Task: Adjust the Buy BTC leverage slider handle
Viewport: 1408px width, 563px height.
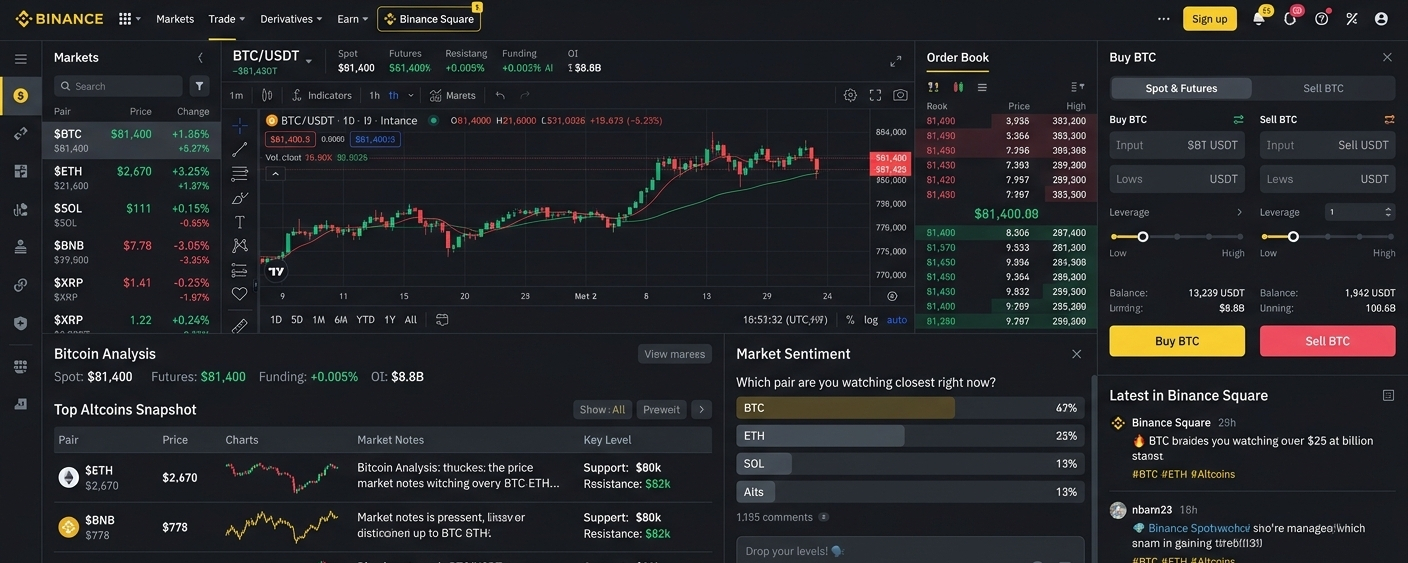Action: coord(1143,237)
